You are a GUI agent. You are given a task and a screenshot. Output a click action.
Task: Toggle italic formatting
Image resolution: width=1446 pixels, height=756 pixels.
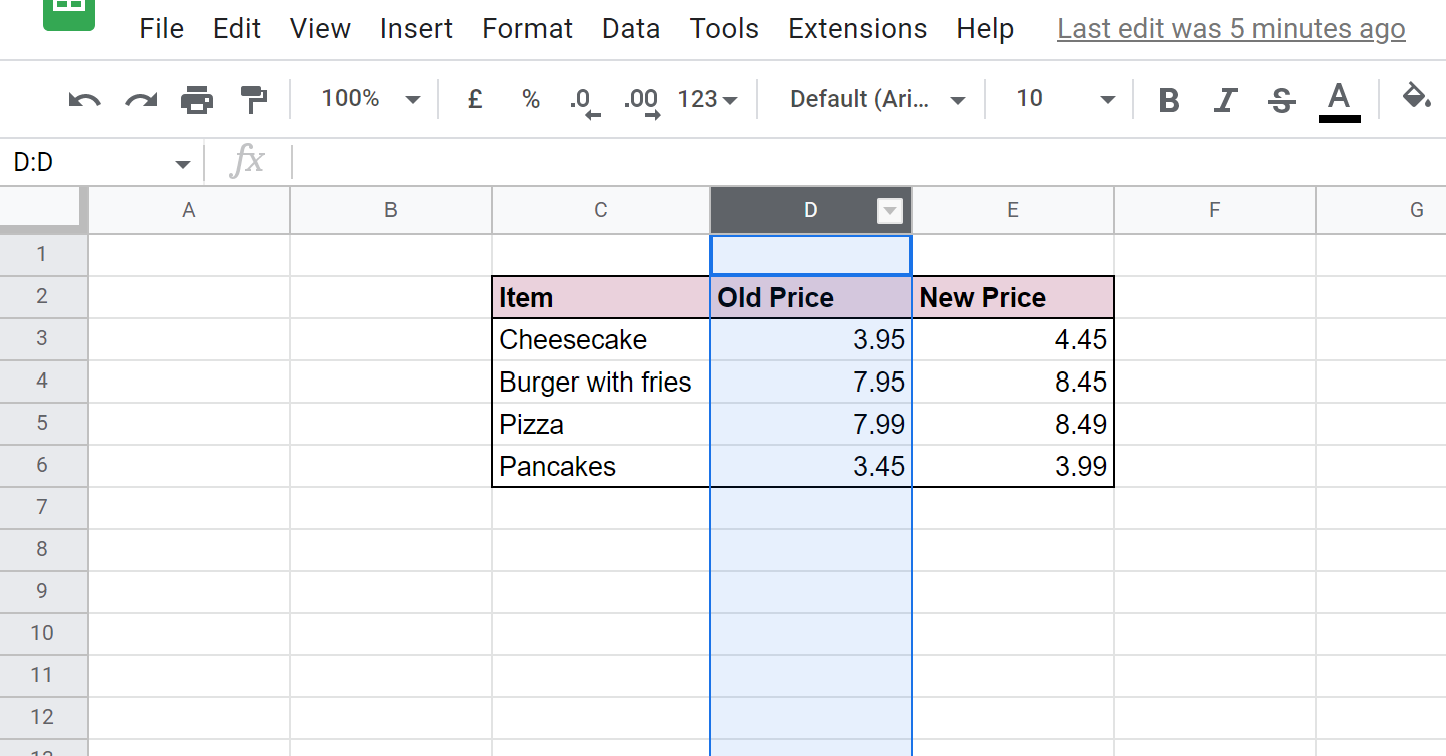coord(1225,99)
